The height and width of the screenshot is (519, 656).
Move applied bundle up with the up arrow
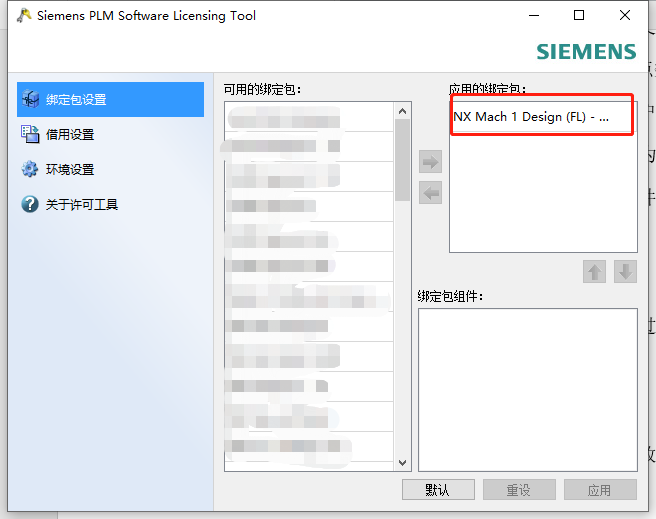click(594, 272)
